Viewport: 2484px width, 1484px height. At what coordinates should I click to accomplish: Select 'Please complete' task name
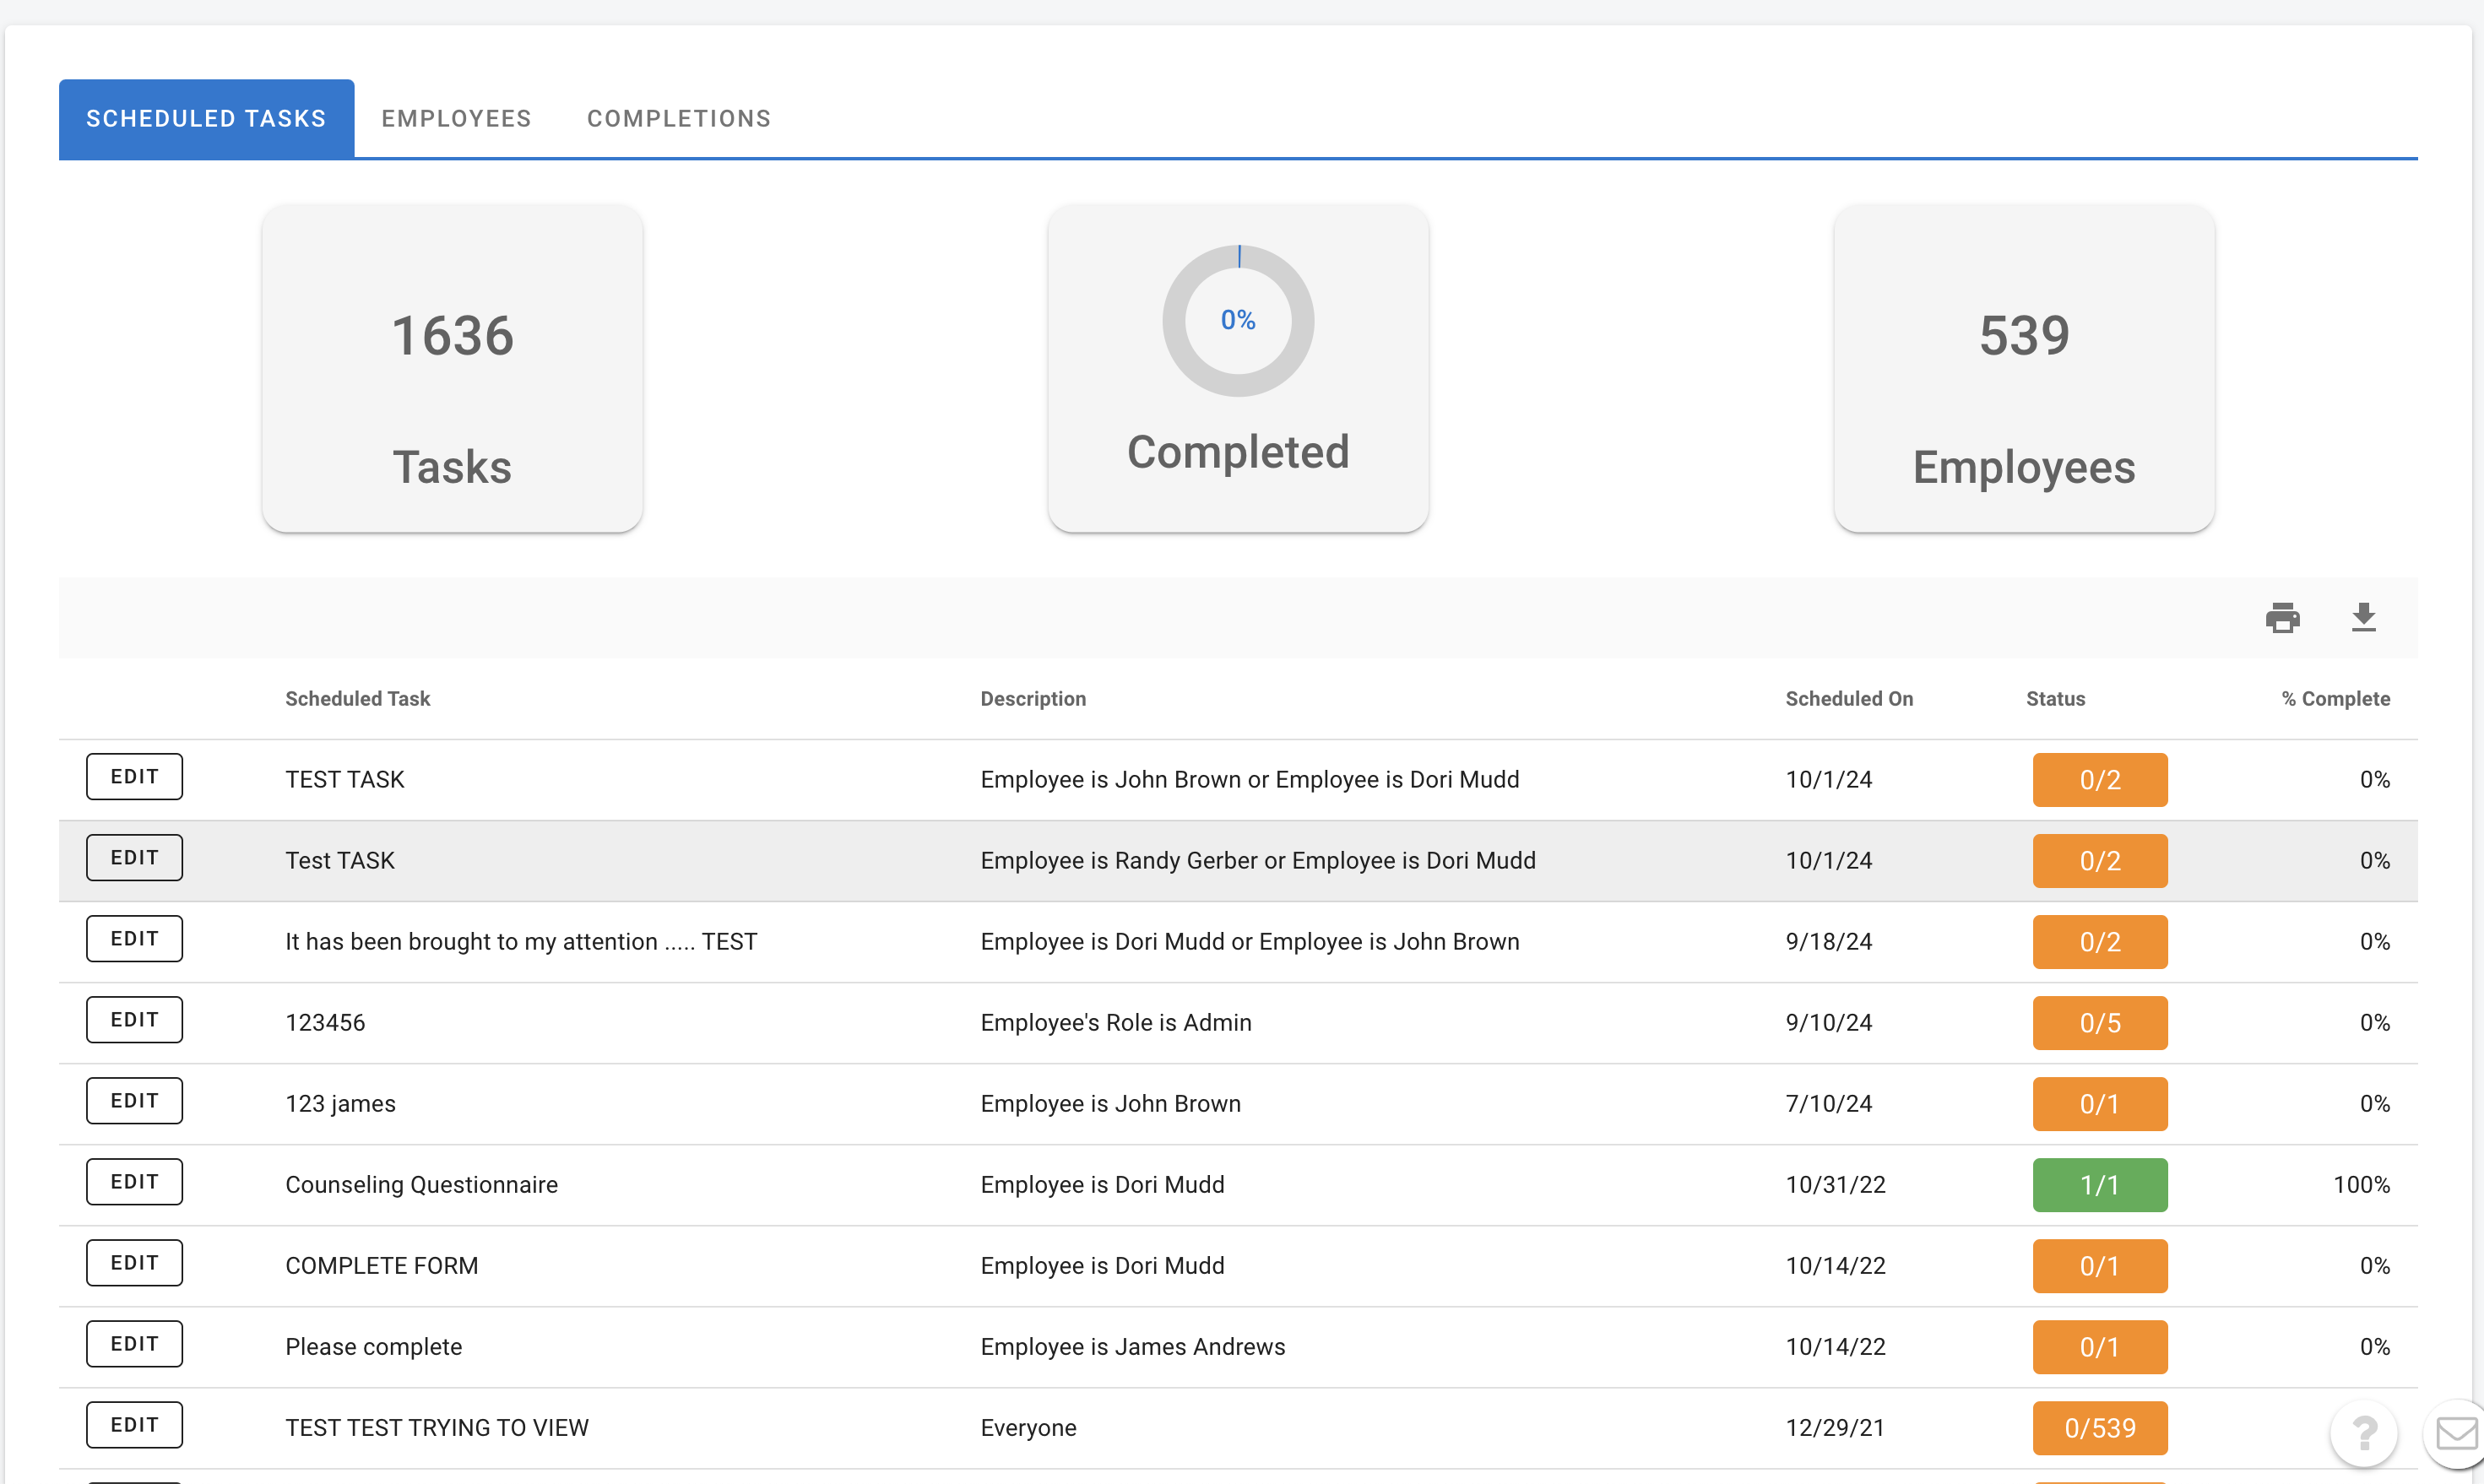coord(373,1347)
